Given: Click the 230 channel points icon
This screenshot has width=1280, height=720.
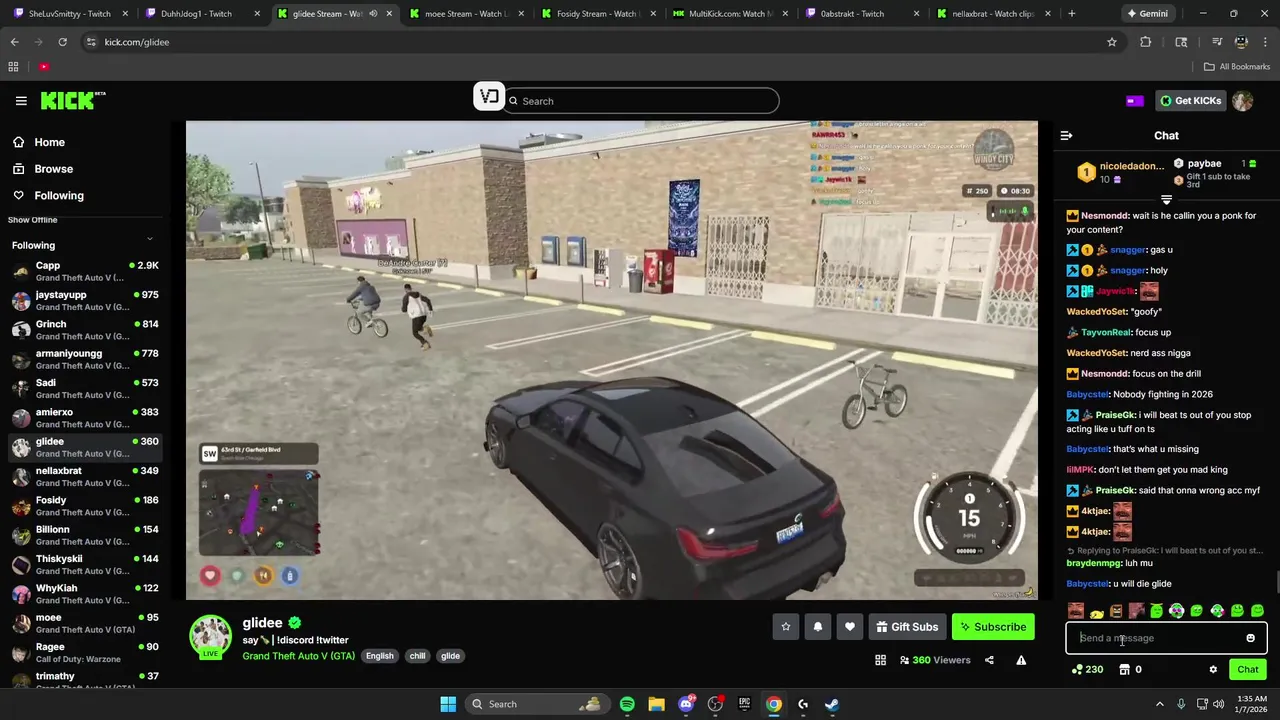Looking at the screenshot, I should 1087,670.
